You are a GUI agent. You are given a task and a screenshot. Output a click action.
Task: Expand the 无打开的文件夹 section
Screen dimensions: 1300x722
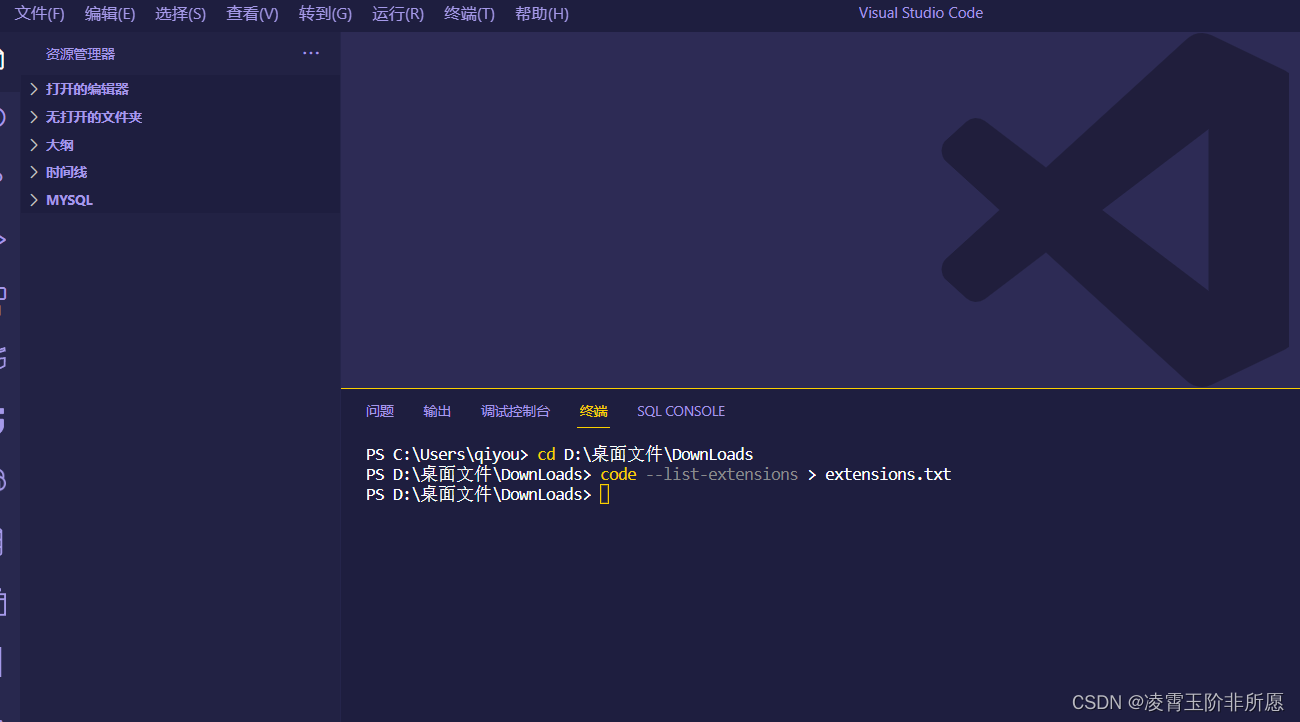coord(181,117)
